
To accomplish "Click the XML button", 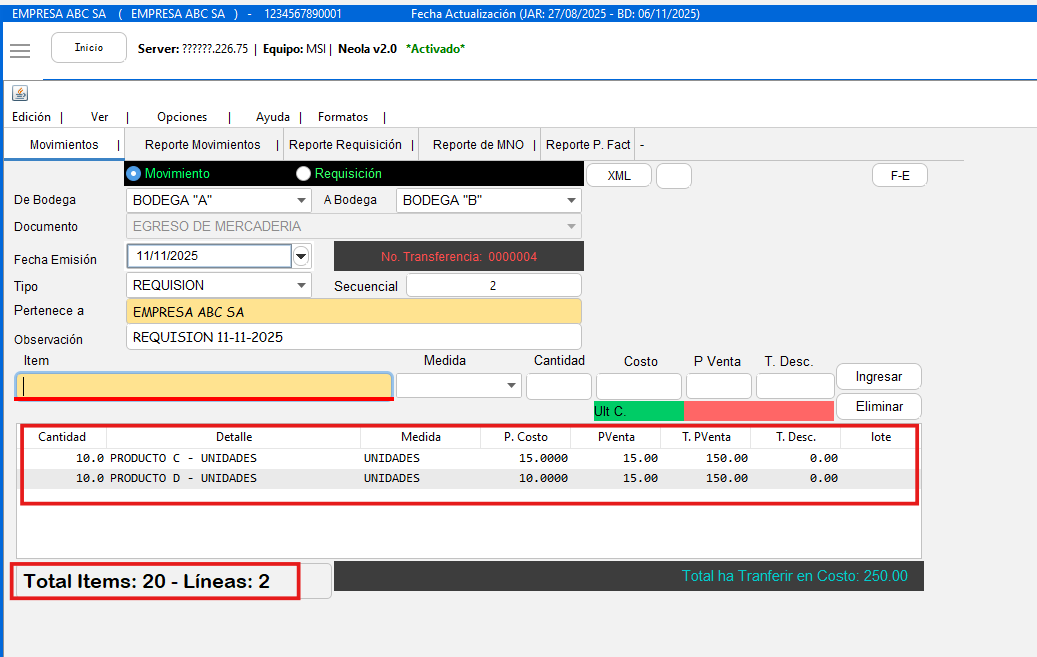I will pyautogui.click(x=619, y=175).
